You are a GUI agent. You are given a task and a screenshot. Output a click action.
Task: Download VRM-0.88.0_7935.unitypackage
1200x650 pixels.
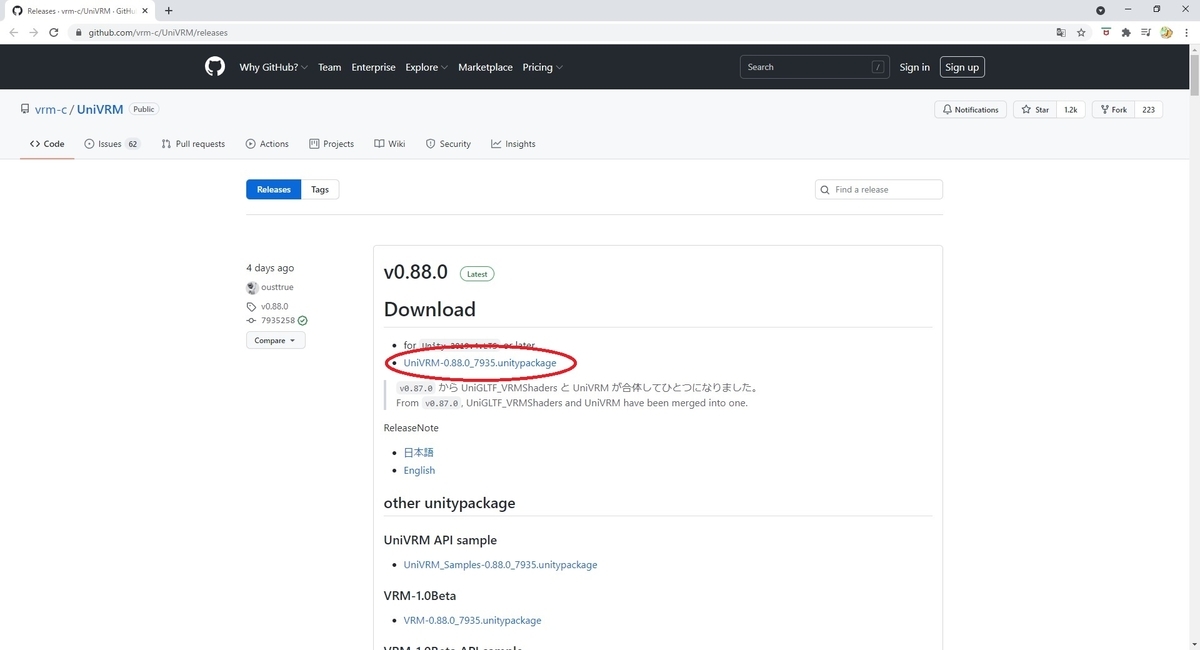[x=472, y=620]
